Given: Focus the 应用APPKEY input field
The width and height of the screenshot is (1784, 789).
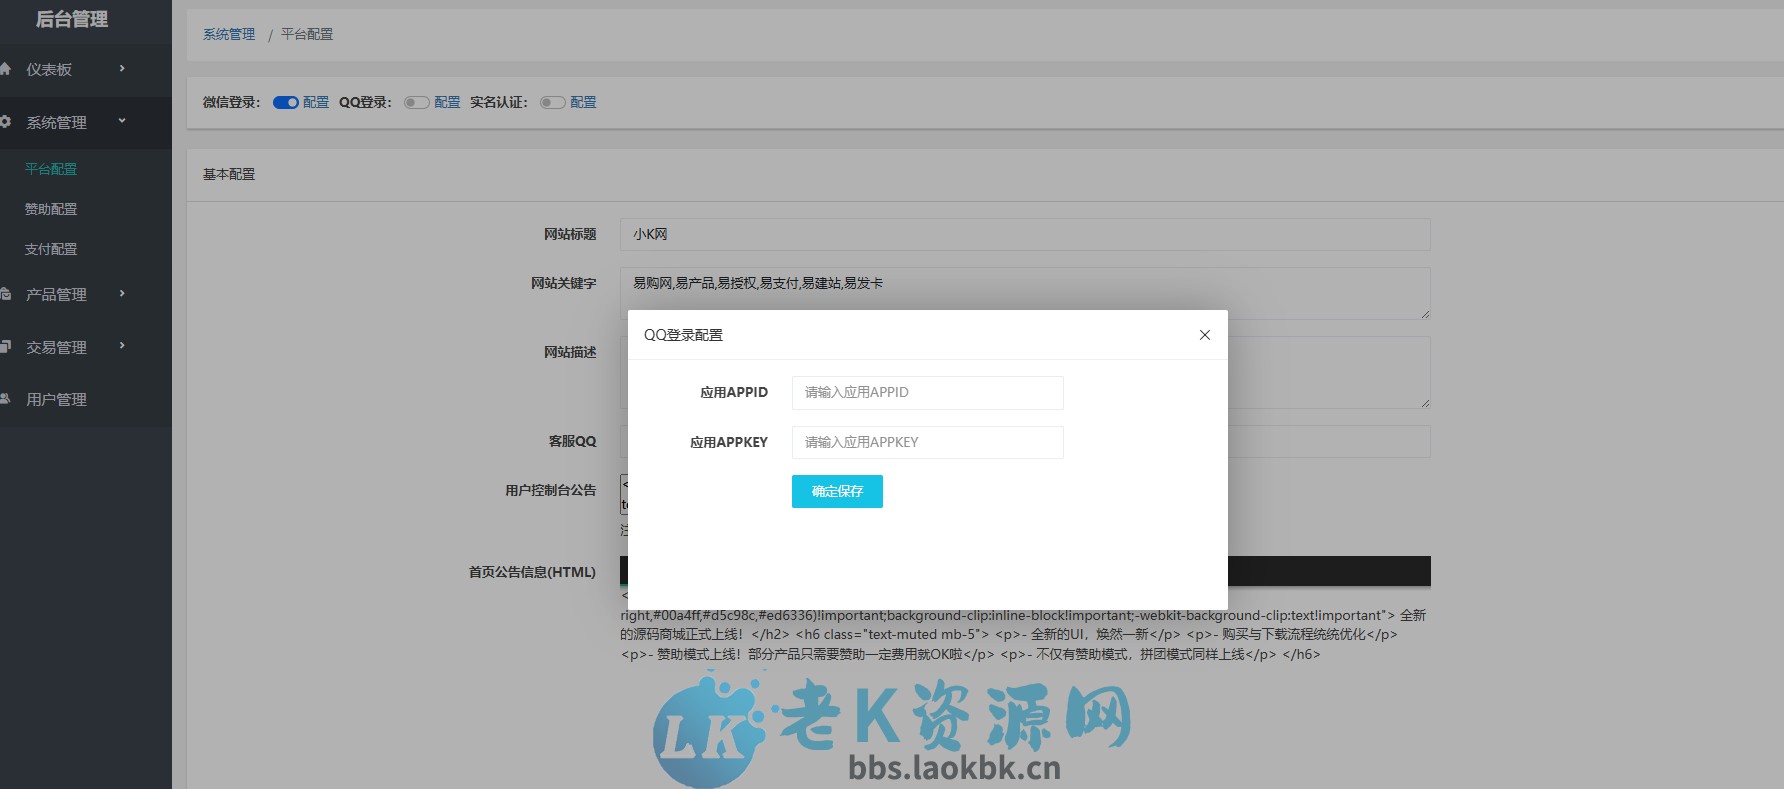Looking at the screenshot, I should click(927, 442).
